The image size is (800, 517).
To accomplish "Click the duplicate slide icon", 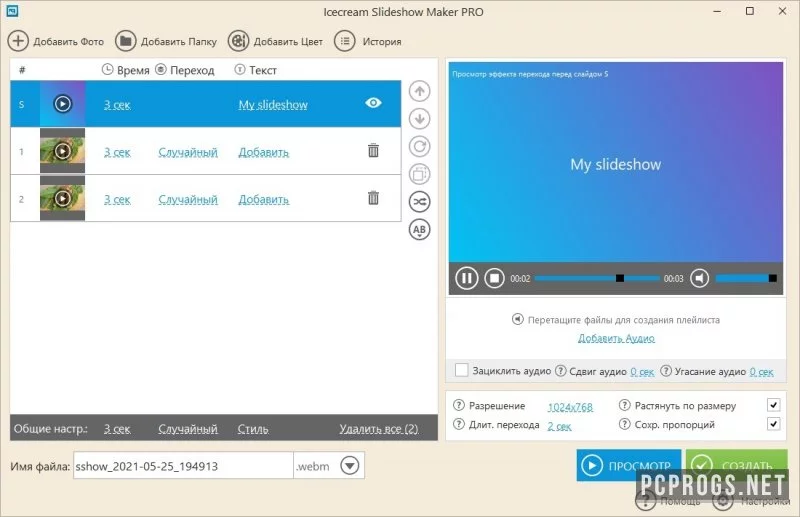I will 419,174.
